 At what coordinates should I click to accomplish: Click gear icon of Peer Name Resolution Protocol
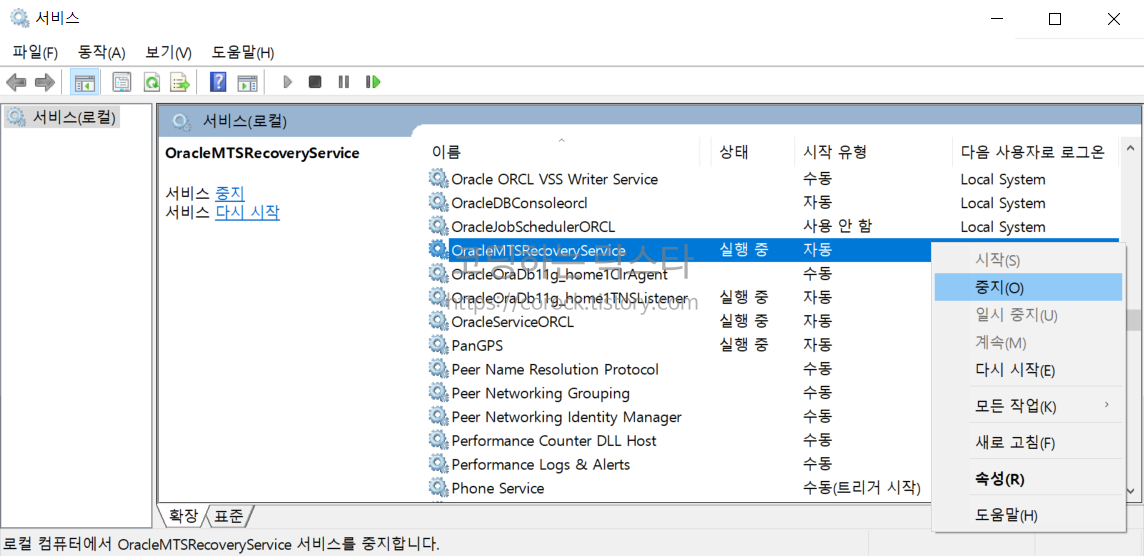tap(437, 369)
